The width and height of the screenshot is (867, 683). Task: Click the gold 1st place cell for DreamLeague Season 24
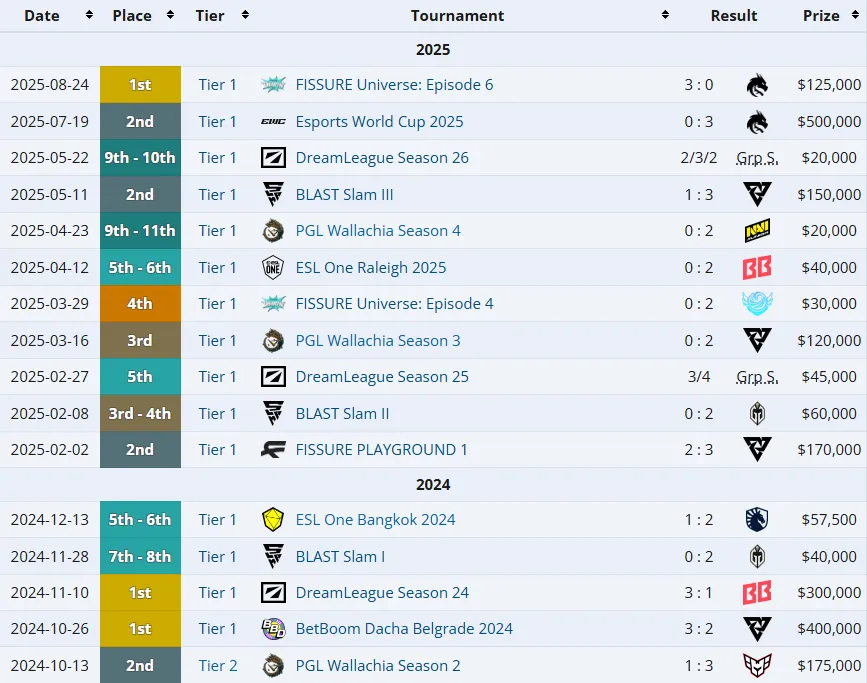click(x=140, y=593)
